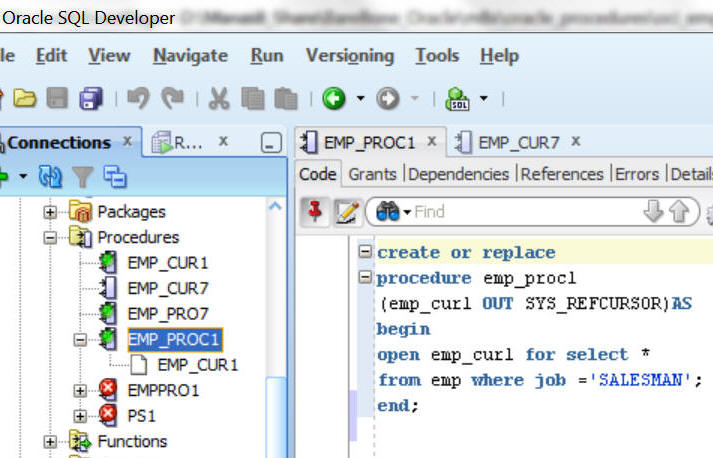The width and height of the screenshot is (713, 458).
Task: Open the Tools menu
Action: [437, 56]
